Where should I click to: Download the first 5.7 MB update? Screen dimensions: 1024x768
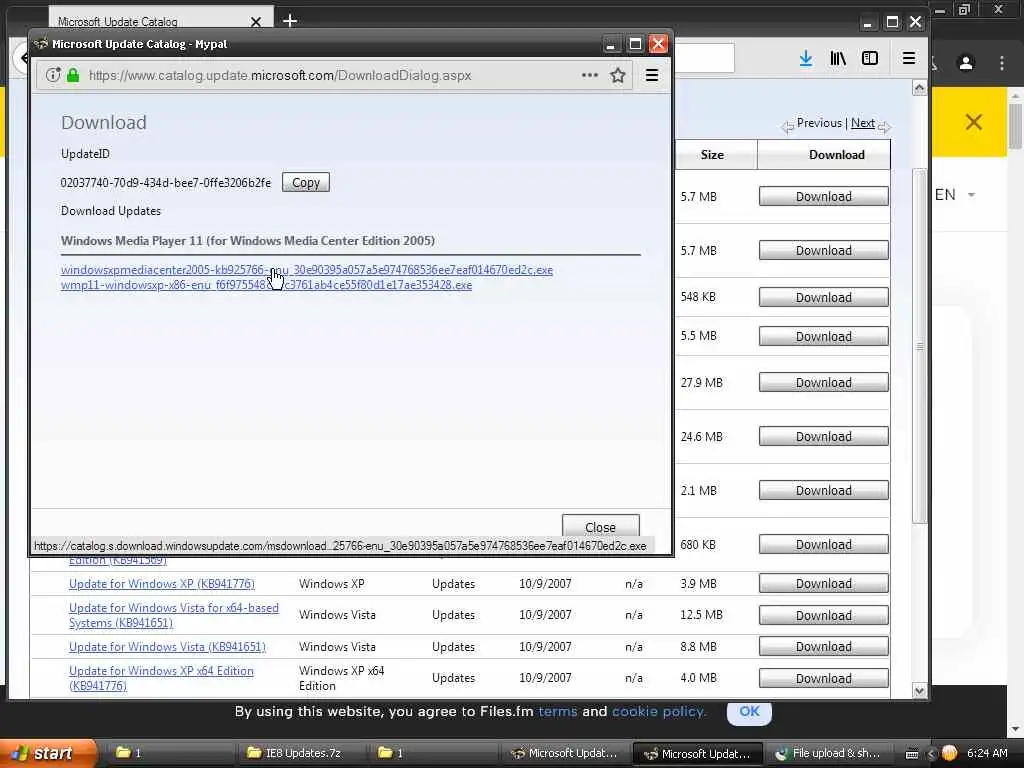(824, 197)
